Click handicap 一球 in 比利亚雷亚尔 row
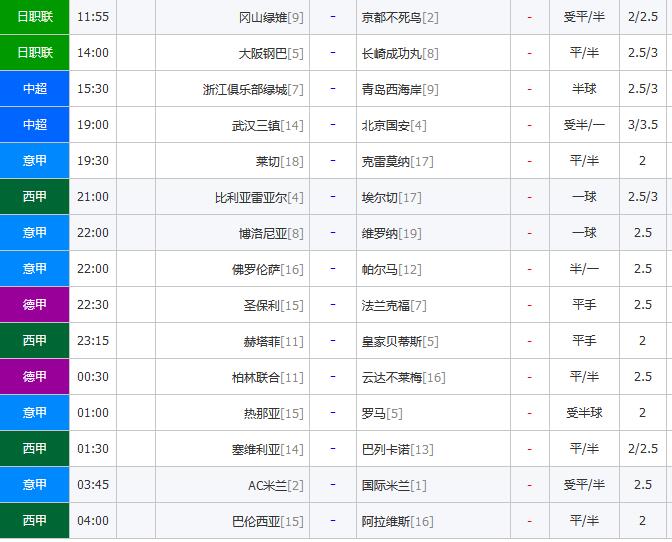 (x=584, y=197)
